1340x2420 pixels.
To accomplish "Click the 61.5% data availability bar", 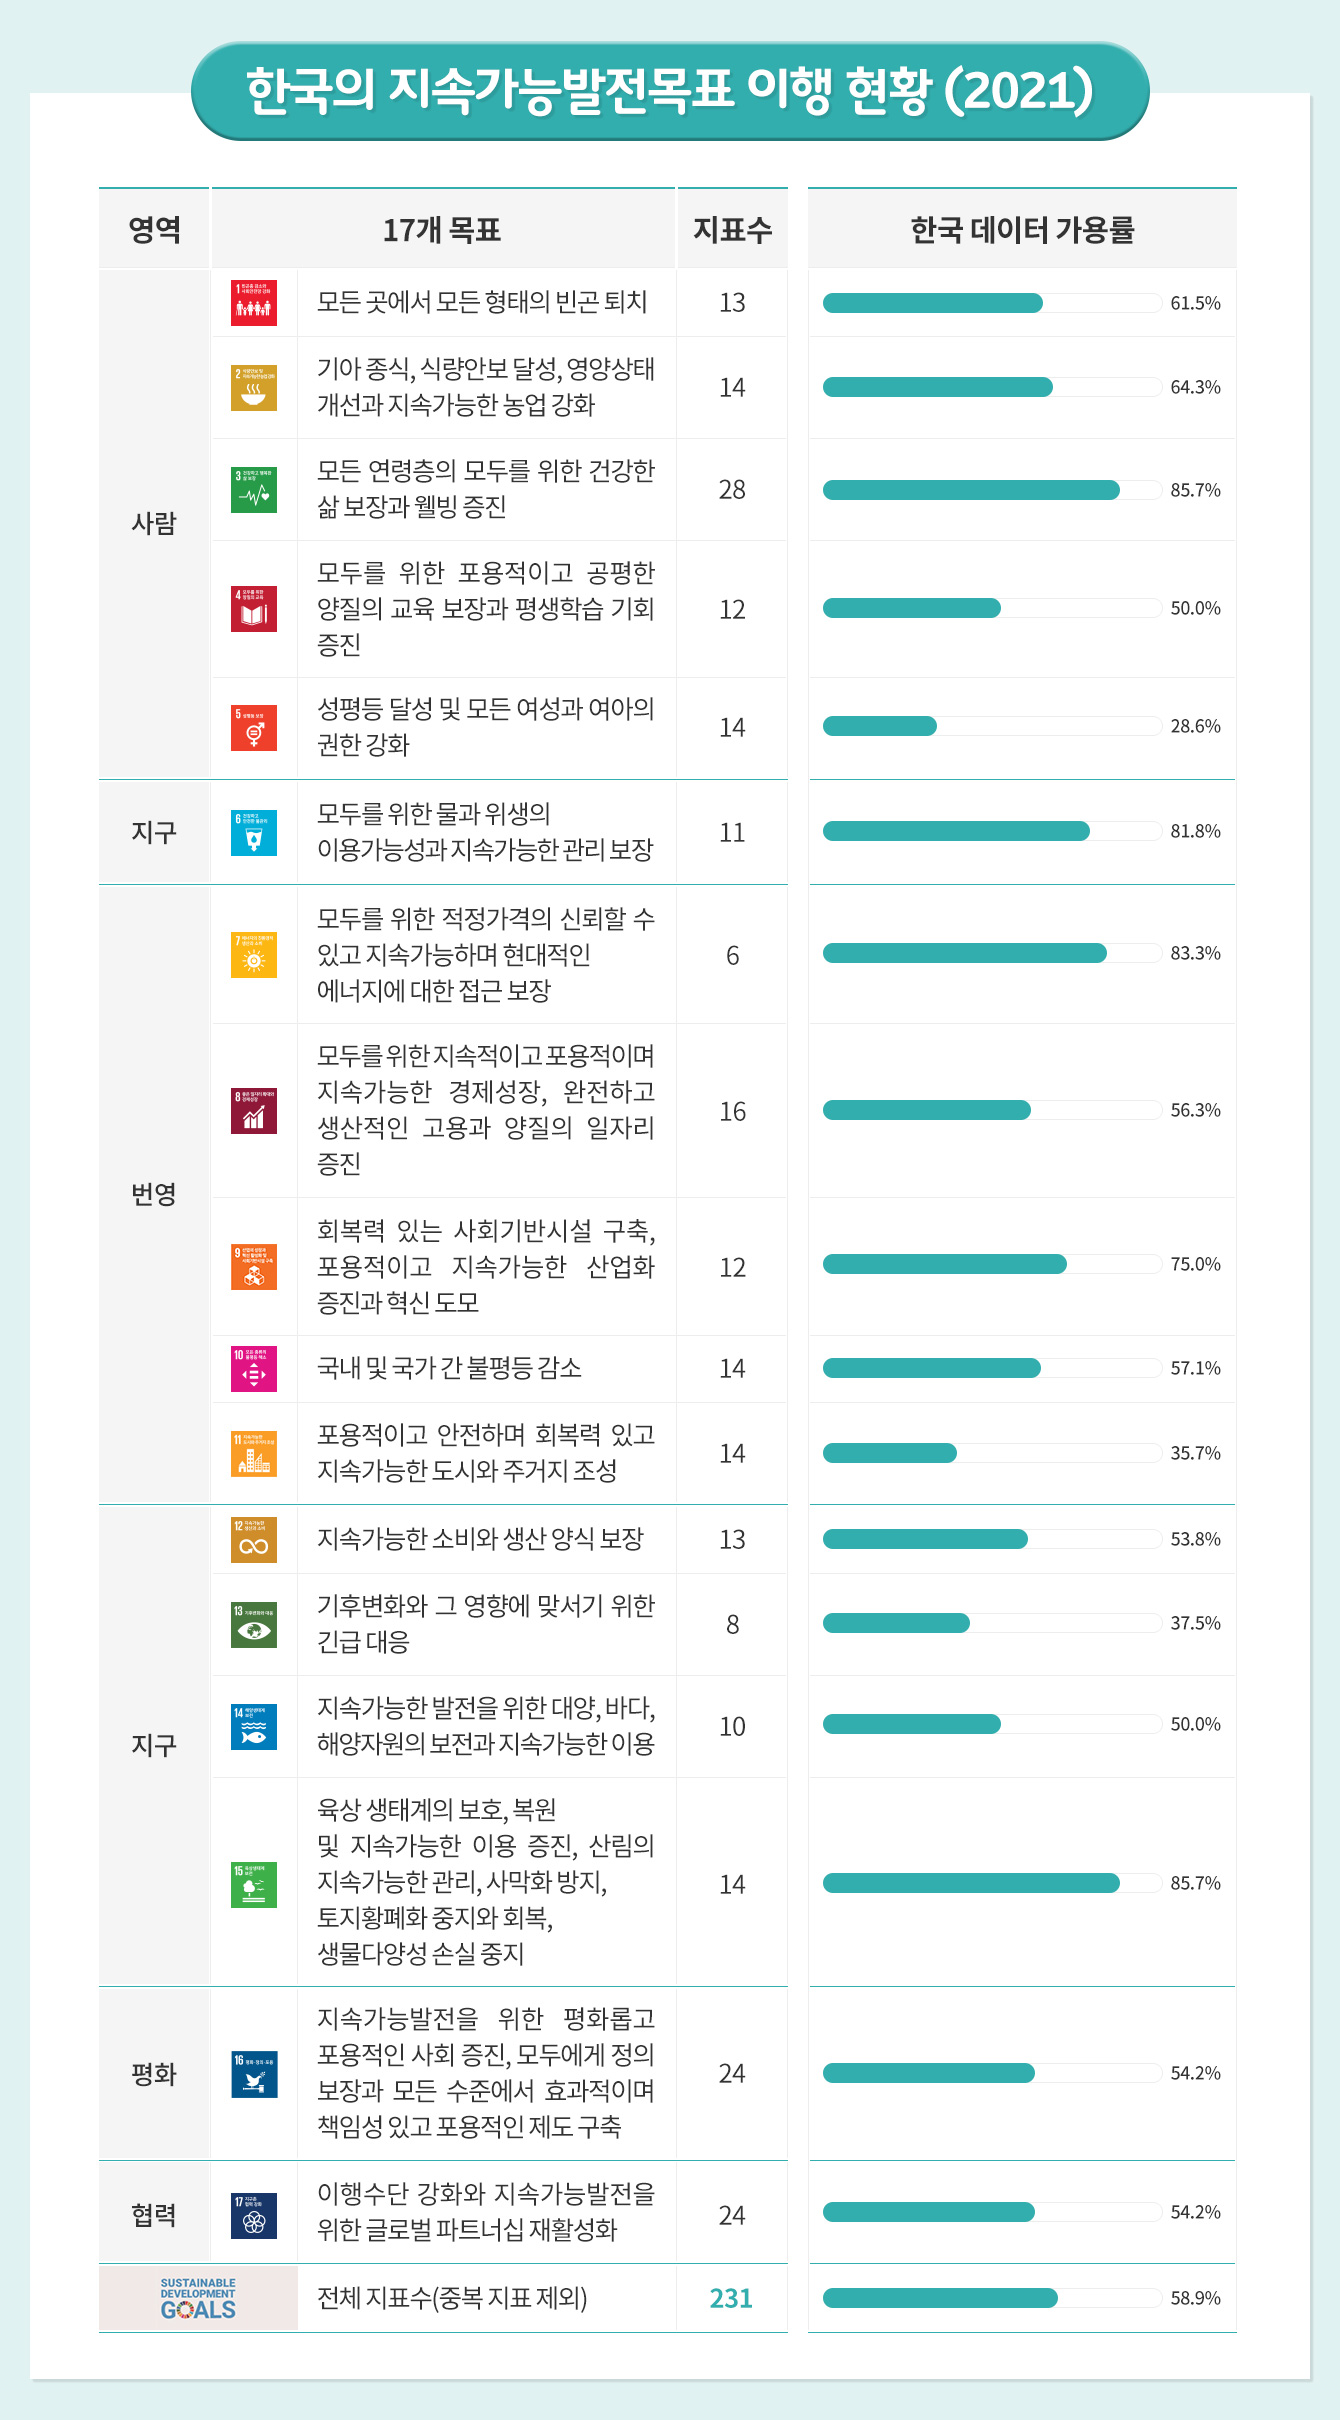I will (x=990, y=303).
